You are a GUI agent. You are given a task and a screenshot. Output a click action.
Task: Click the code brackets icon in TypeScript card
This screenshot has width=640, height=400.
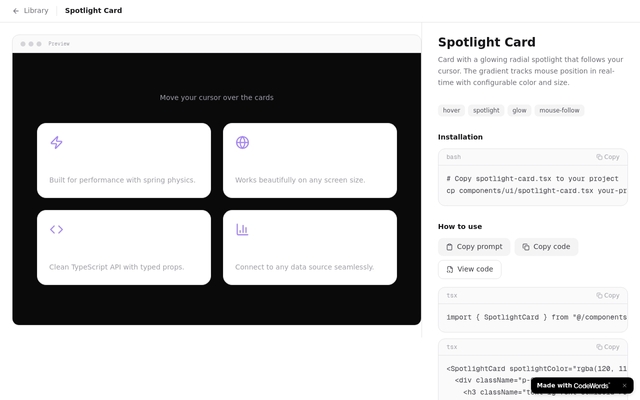[x=56, y=229]
